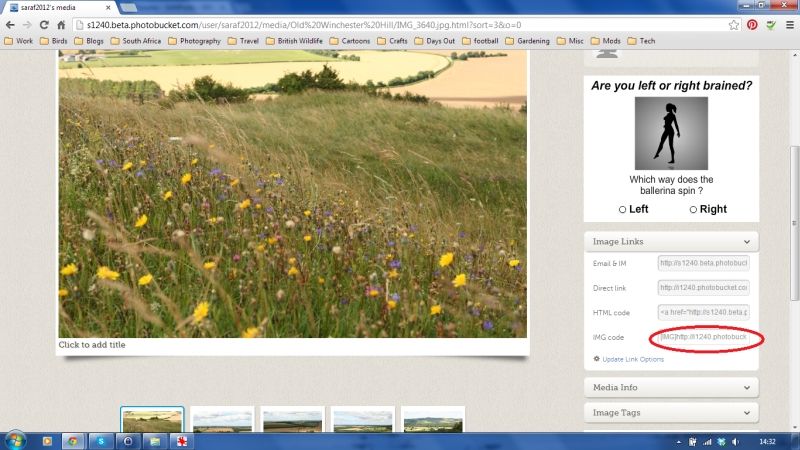Expand the Media Info panel
The height and width of the screenshot is (450, 800).
[x=671, y=387]
